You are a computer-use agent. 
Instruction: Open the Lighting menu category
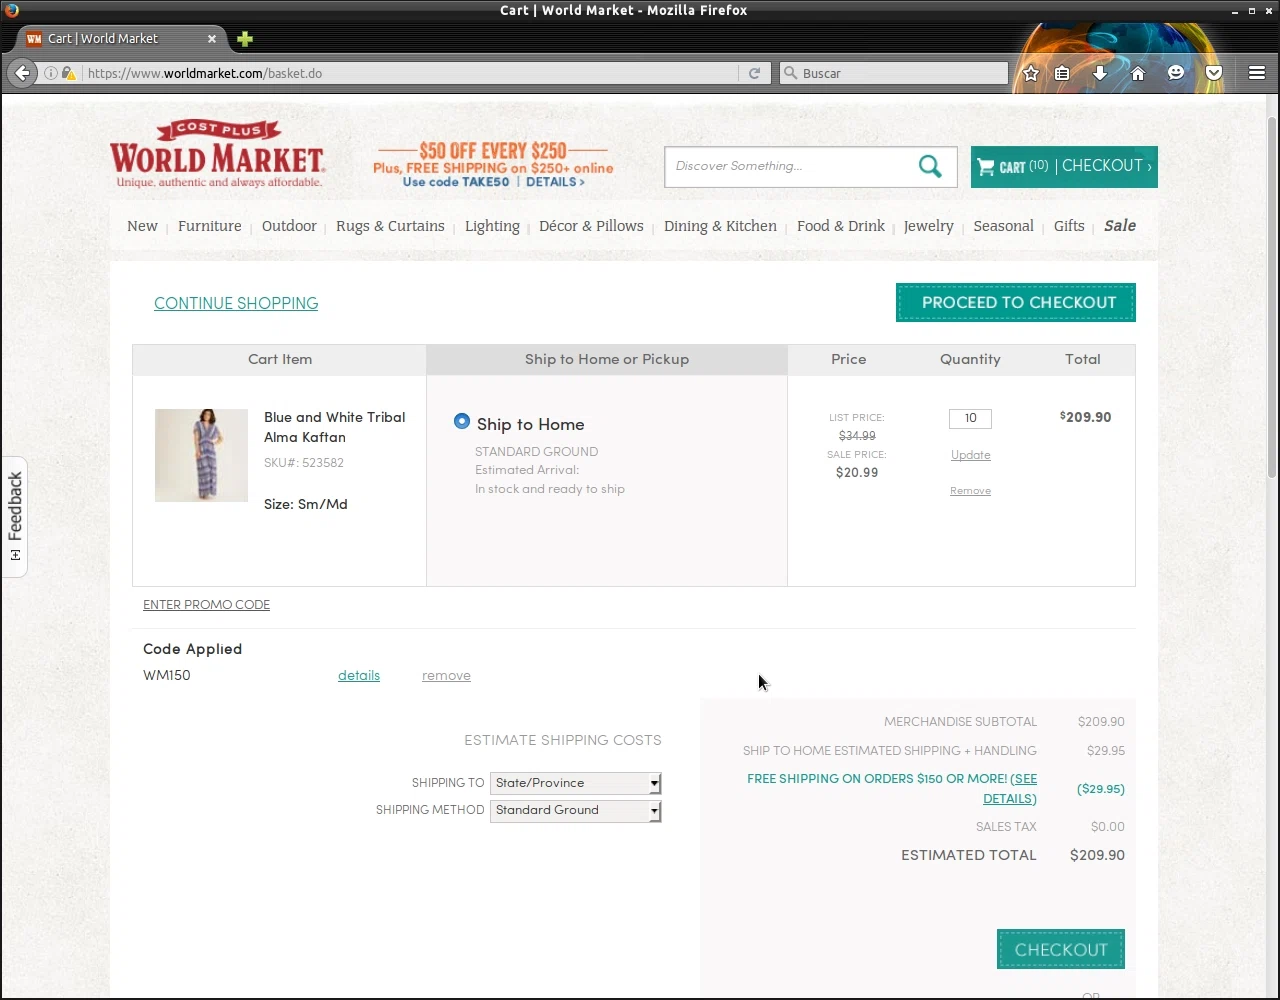coord(492,226)
